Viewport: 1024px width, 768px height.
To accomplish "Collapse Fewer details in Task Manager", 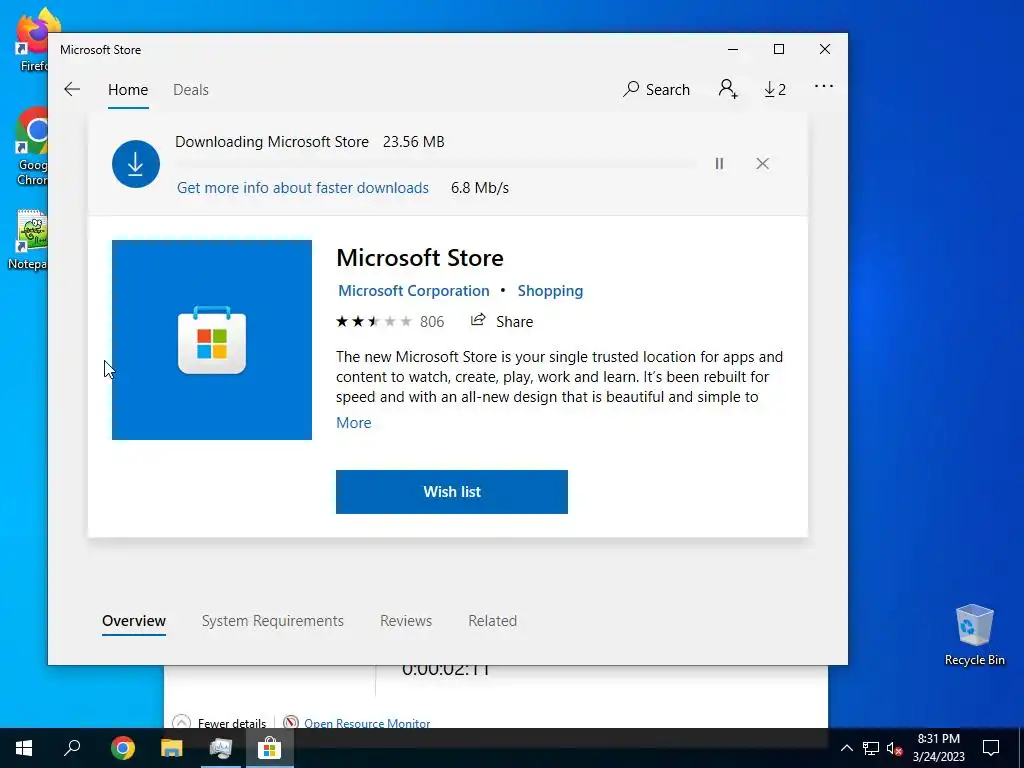I will click(220, 723).
